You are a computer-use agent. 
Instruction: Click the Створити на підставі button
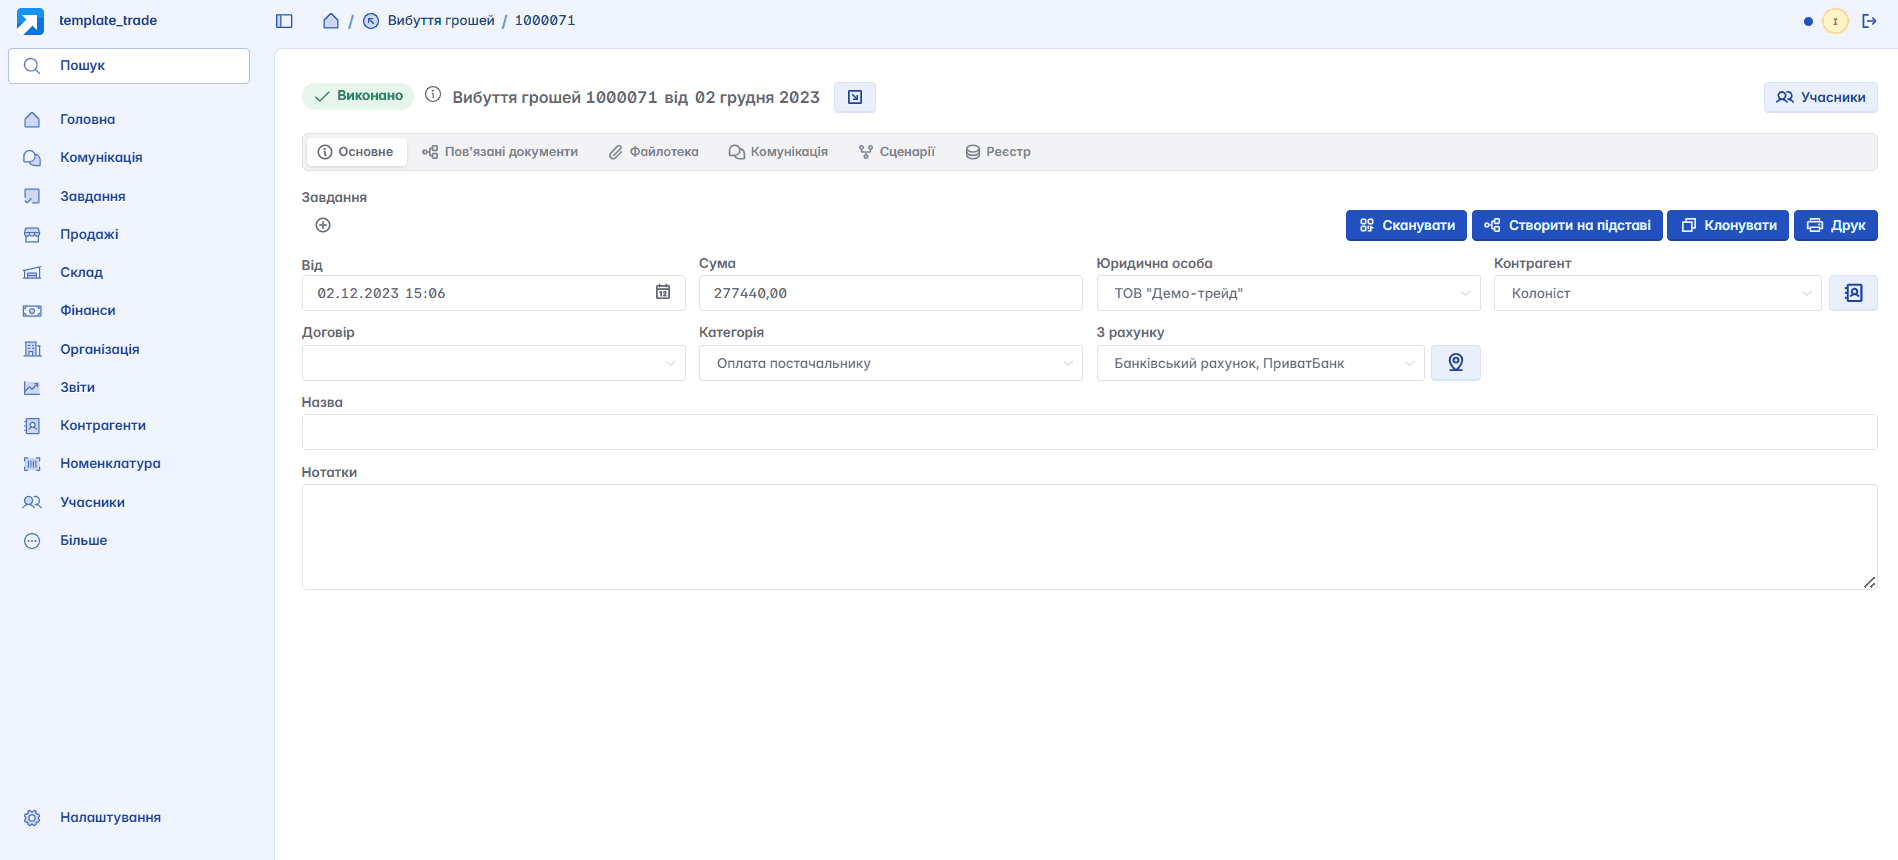[1568, 225]
